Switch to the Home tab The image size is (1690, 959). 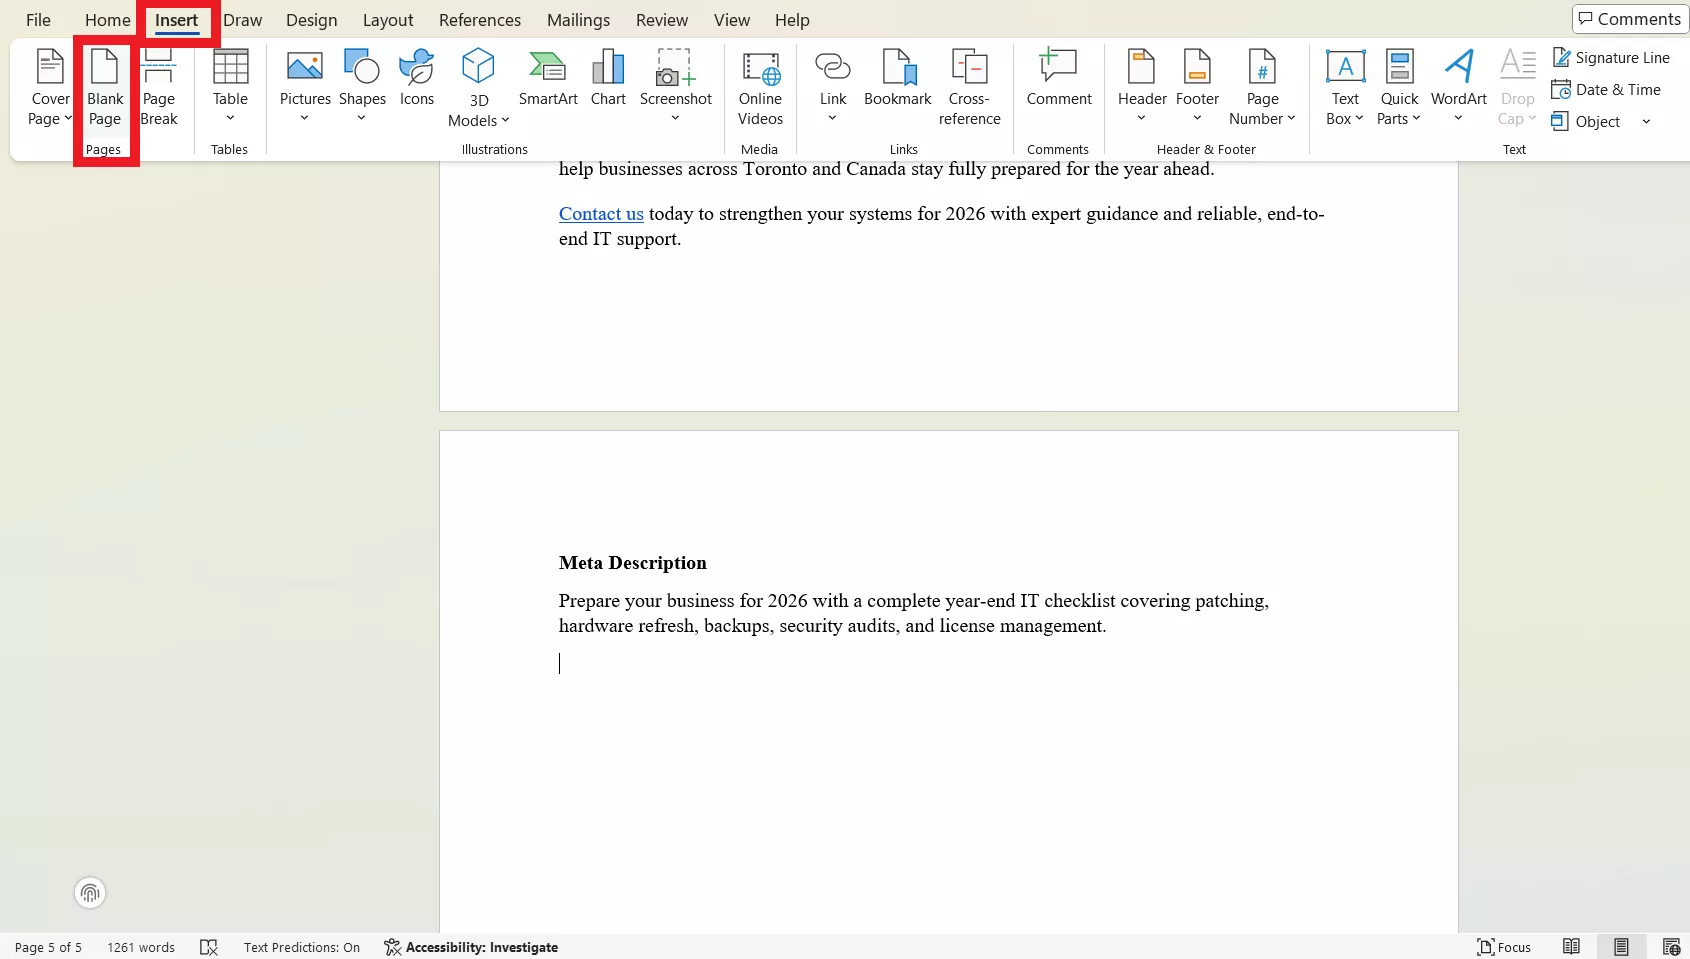[x=108, y=20]
